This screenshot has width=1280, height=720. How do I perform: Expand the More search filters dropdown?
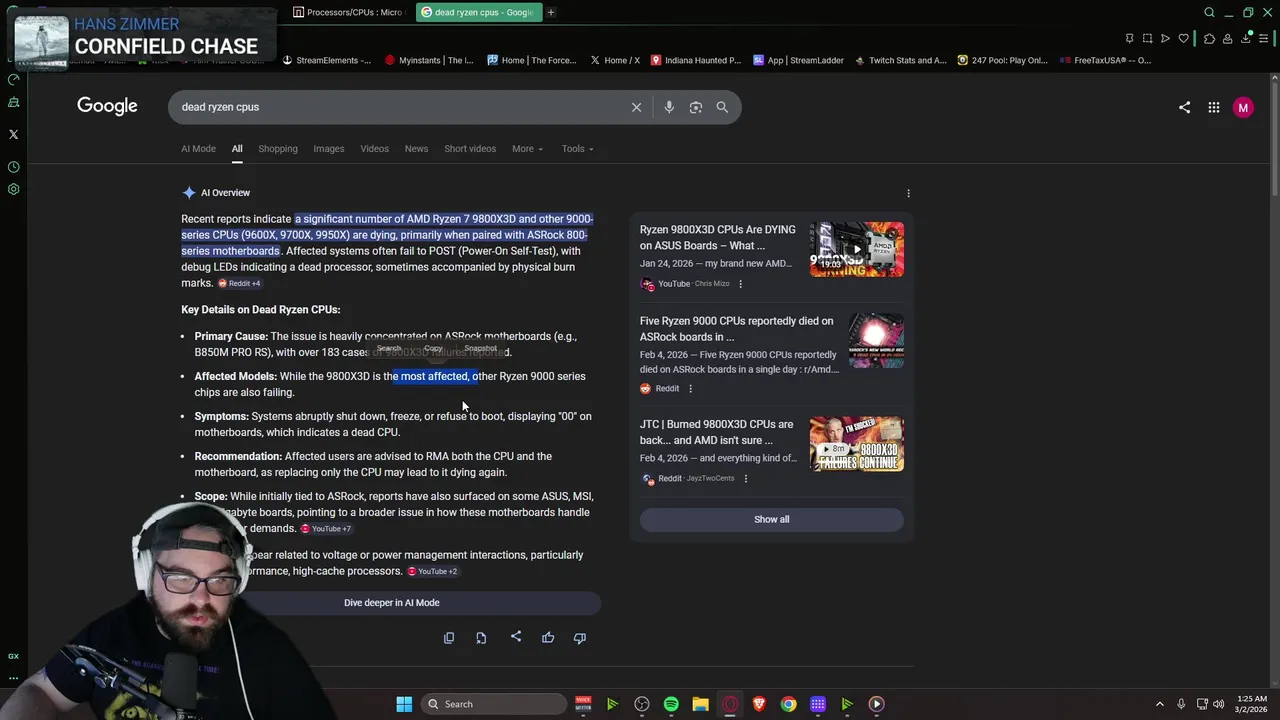click(527, 149)
